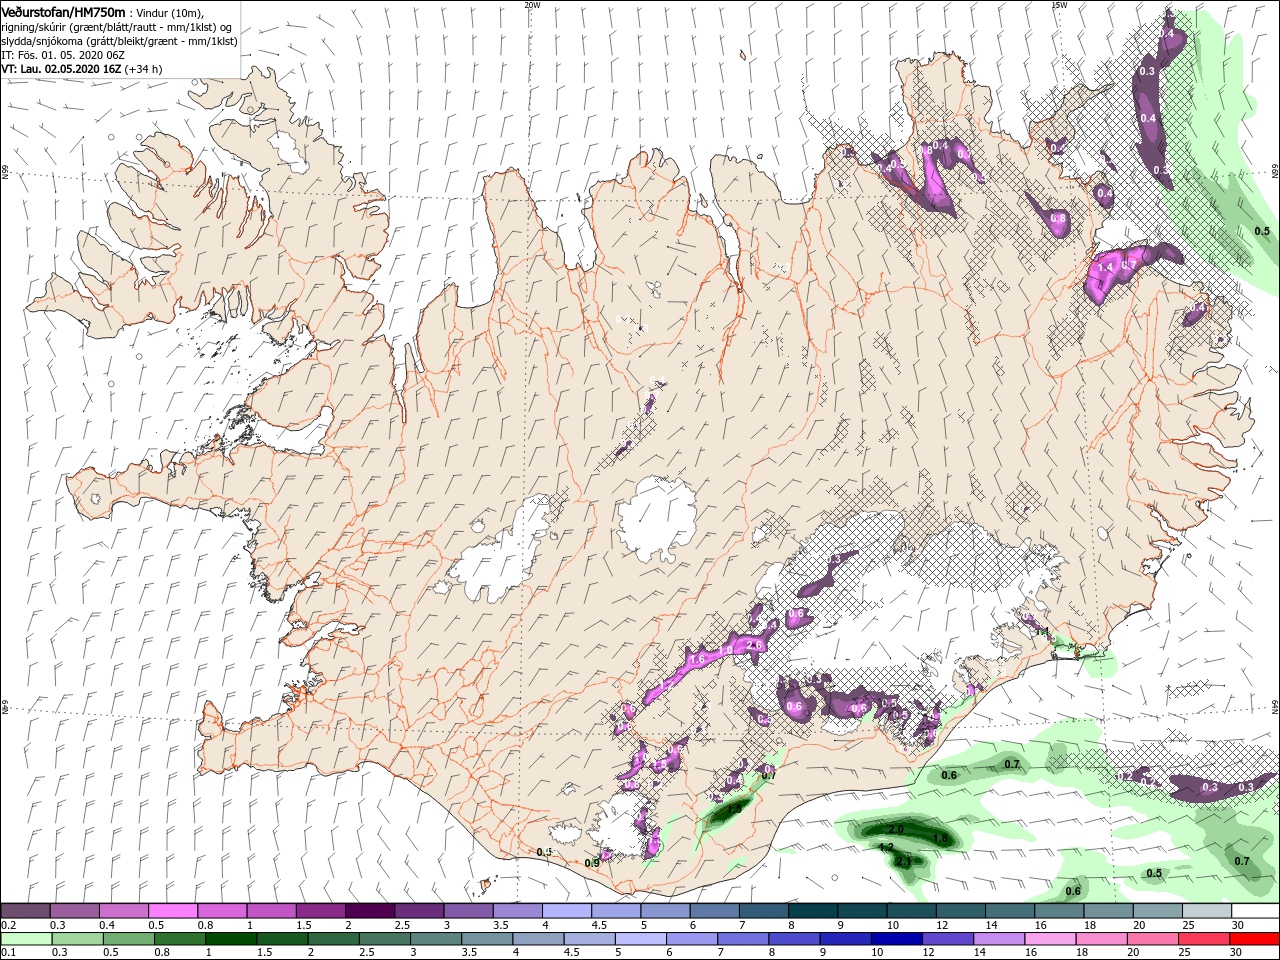Viewport: 1280px width, 960px height.
Task: Pick the snow legend swatch starting at 2.5
Action: coord(419,910)
